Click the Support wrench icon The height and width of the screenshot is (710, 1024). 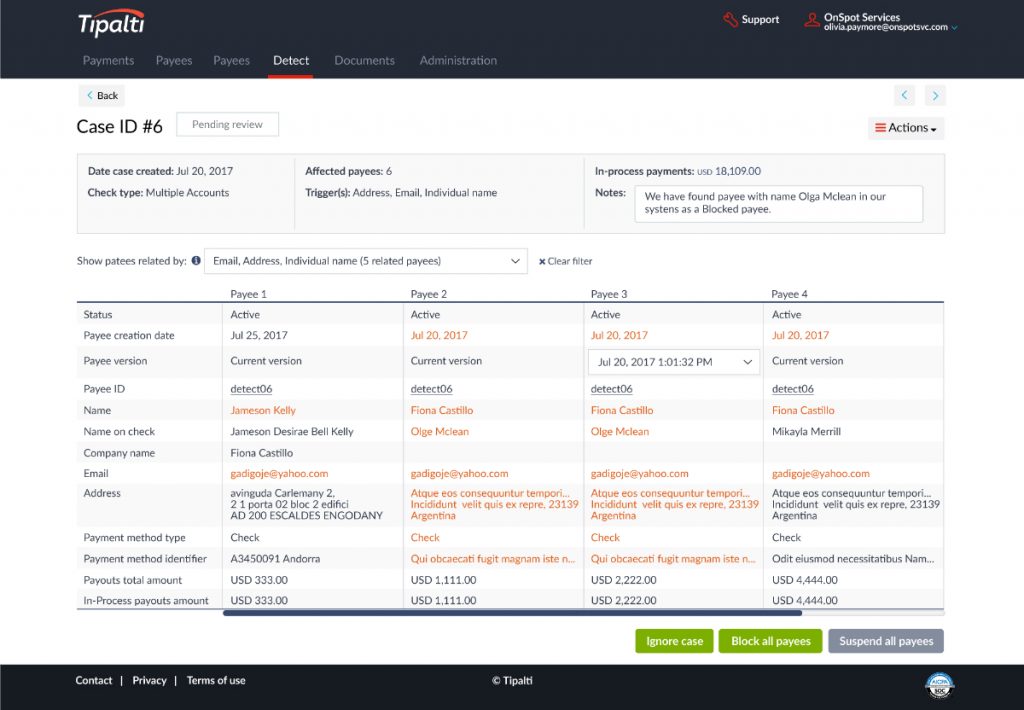729,19
